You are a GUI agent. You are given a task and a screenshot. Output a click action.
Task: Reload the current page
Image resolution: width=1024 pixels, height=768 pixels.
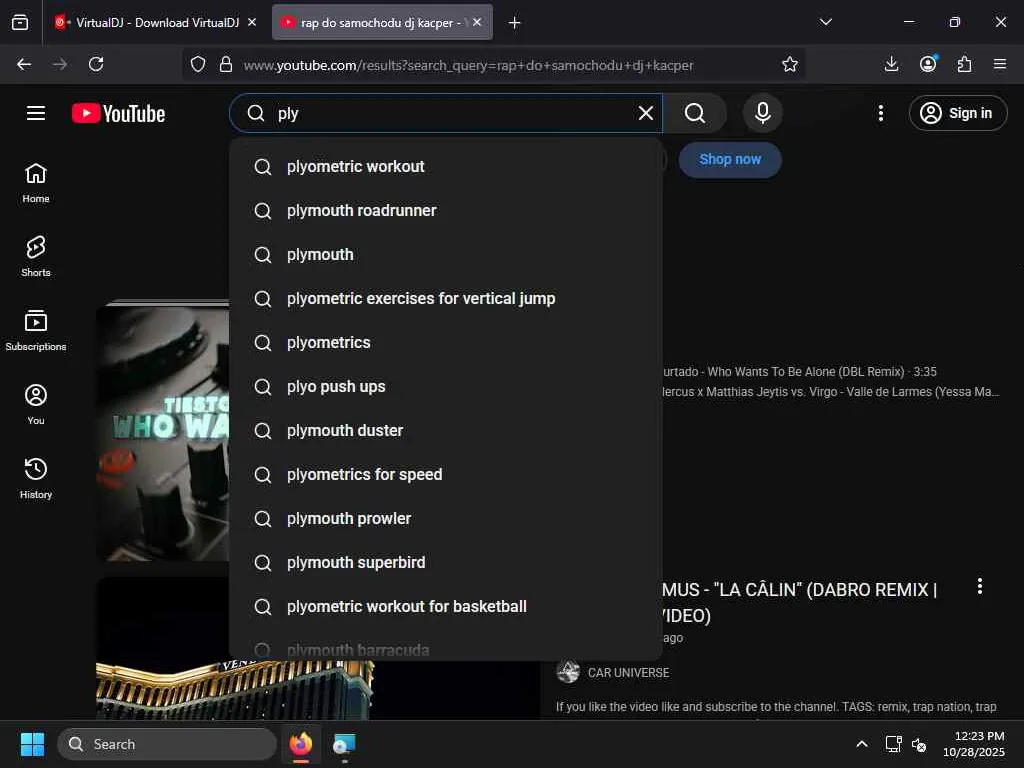[x=96, y=64]
